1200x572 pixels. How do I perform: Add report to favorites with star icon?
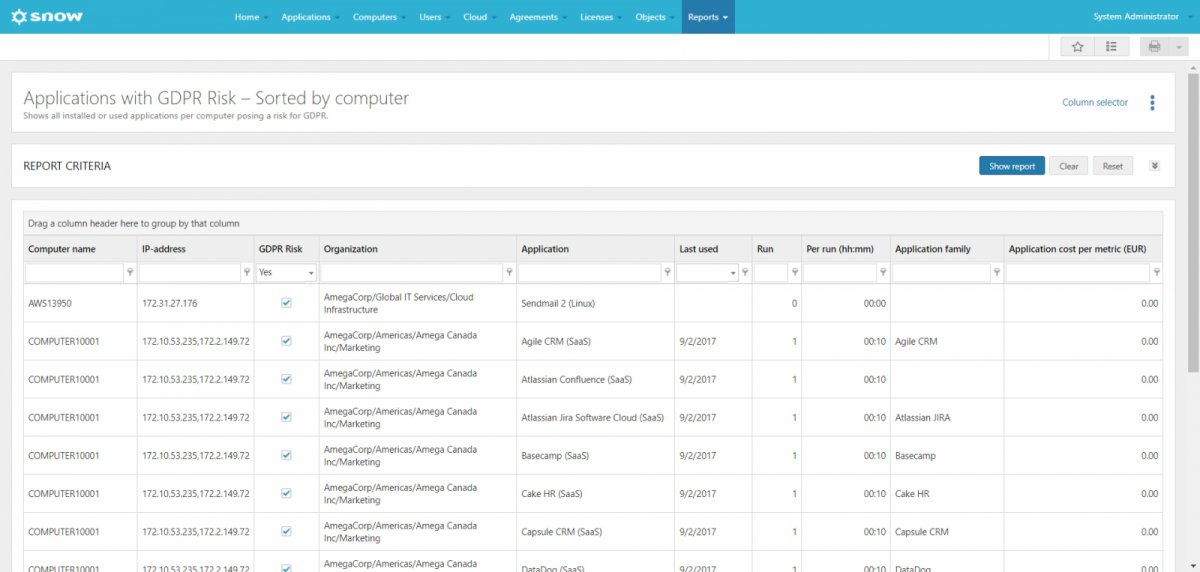pyautogui.click(x=1078, y=46)
